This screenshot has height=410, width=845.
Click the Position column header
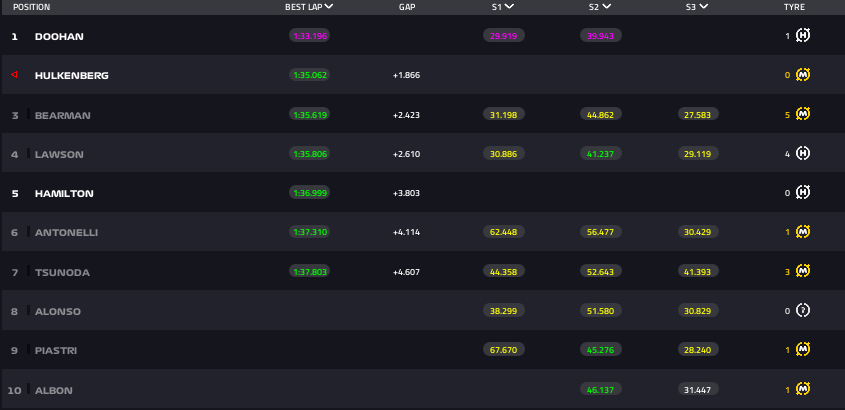coord(32,6)
